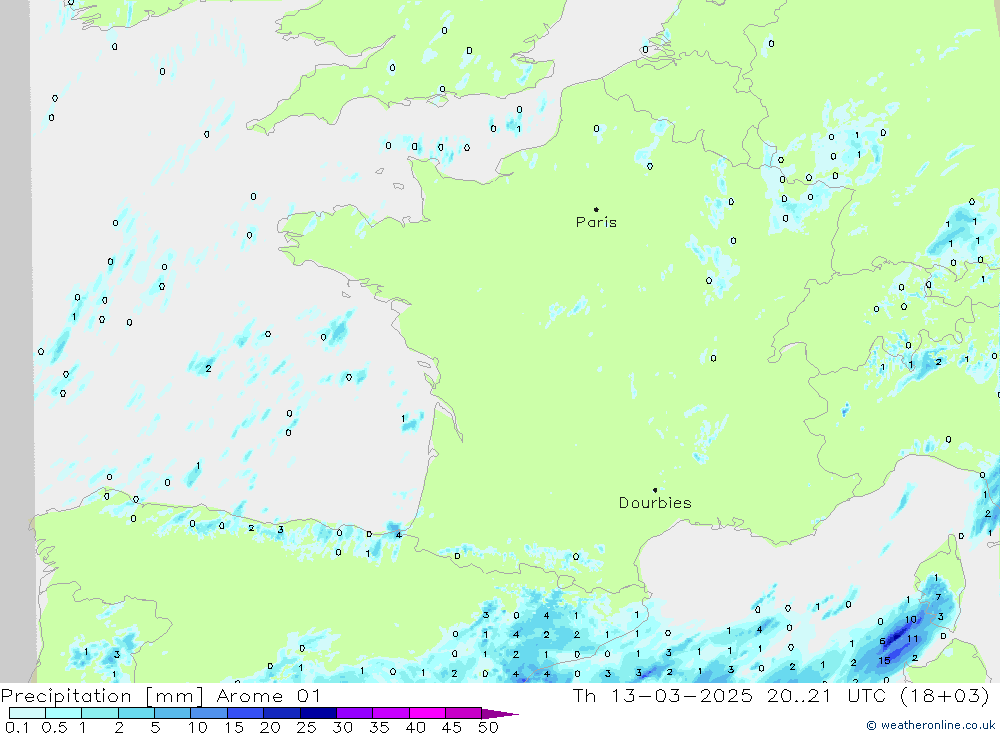Pick the 20–25 mm dark blue swatch
The image size is (1000, 733).
coord(281,713)
